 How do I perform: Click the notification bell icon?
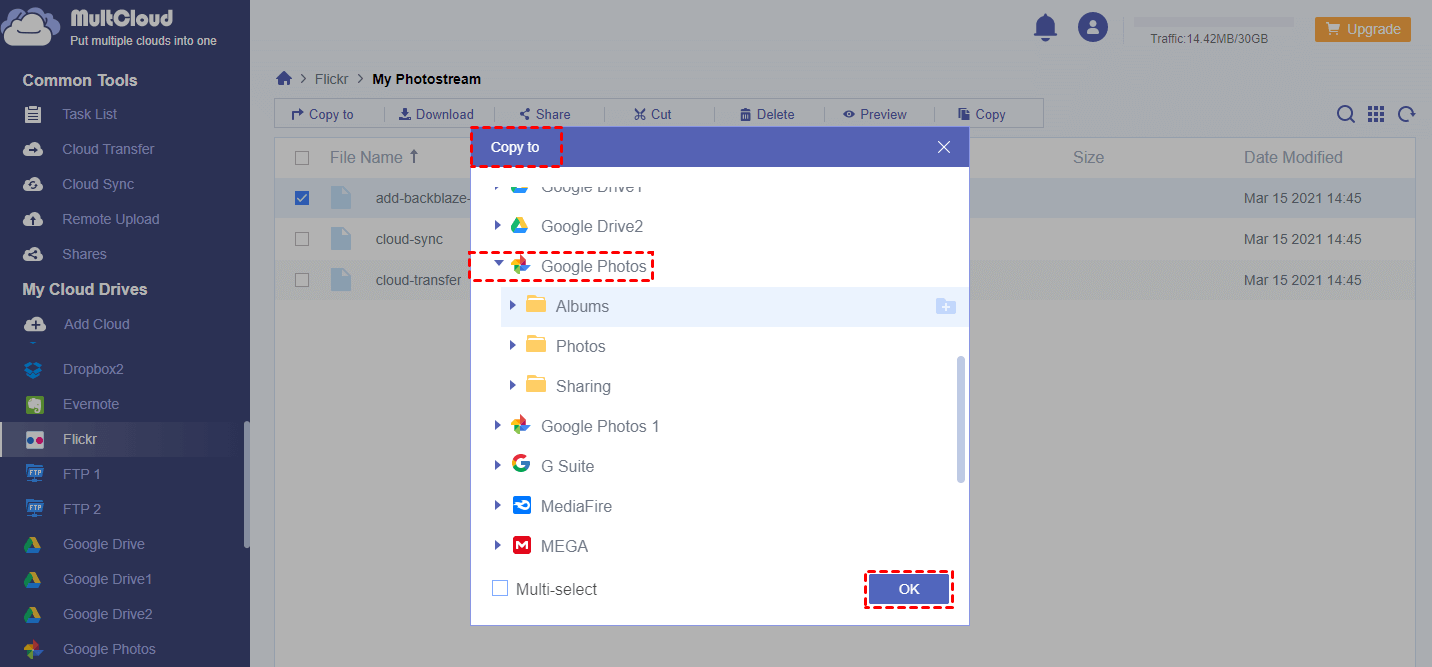tap(1045, 27)
